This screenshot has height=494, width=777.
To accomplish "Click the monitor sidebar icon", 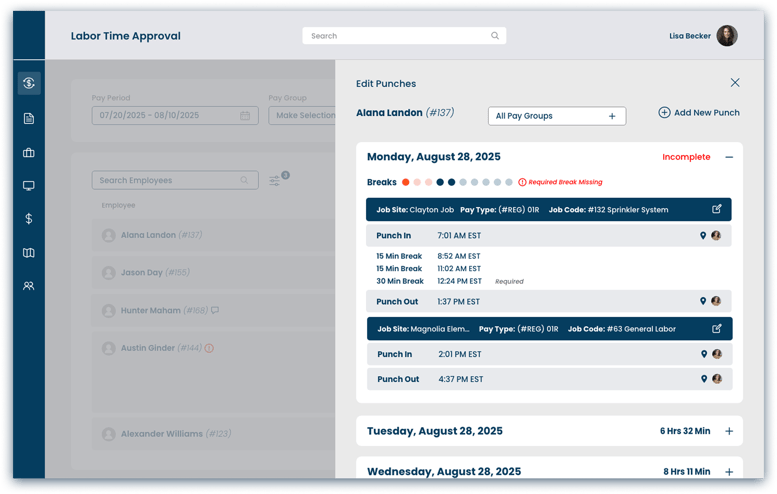I will click(29, 186).
